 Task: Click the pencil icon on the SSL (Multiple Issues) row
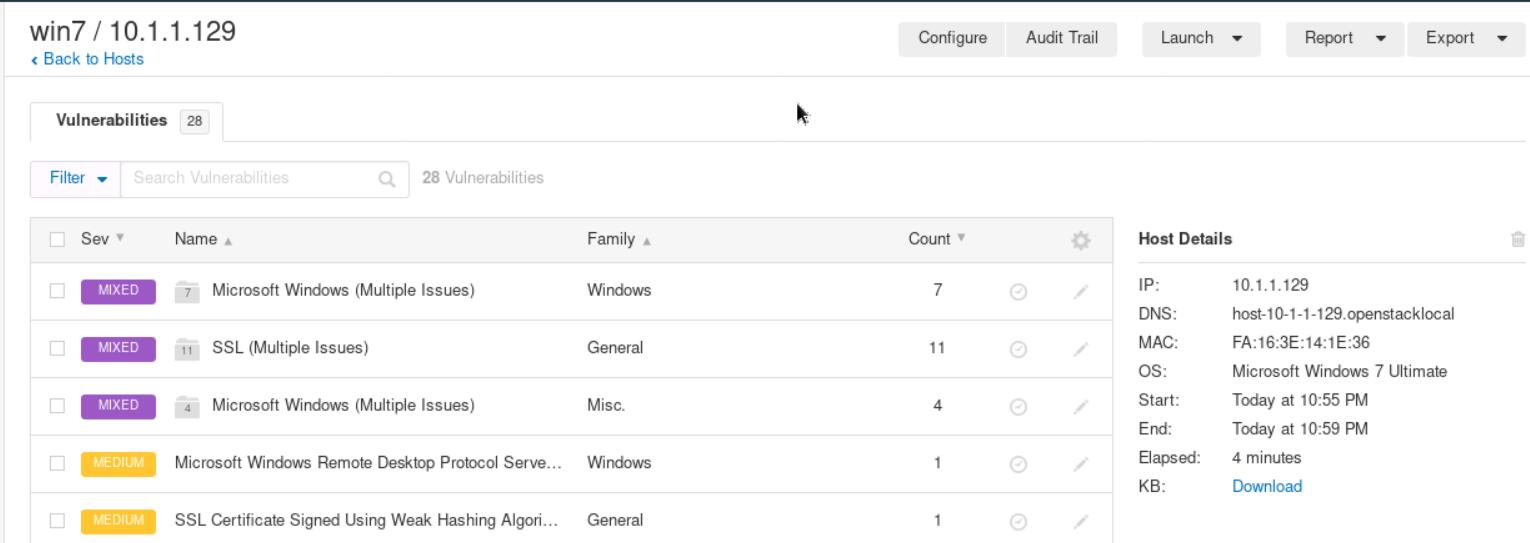tap(1079, 350)
